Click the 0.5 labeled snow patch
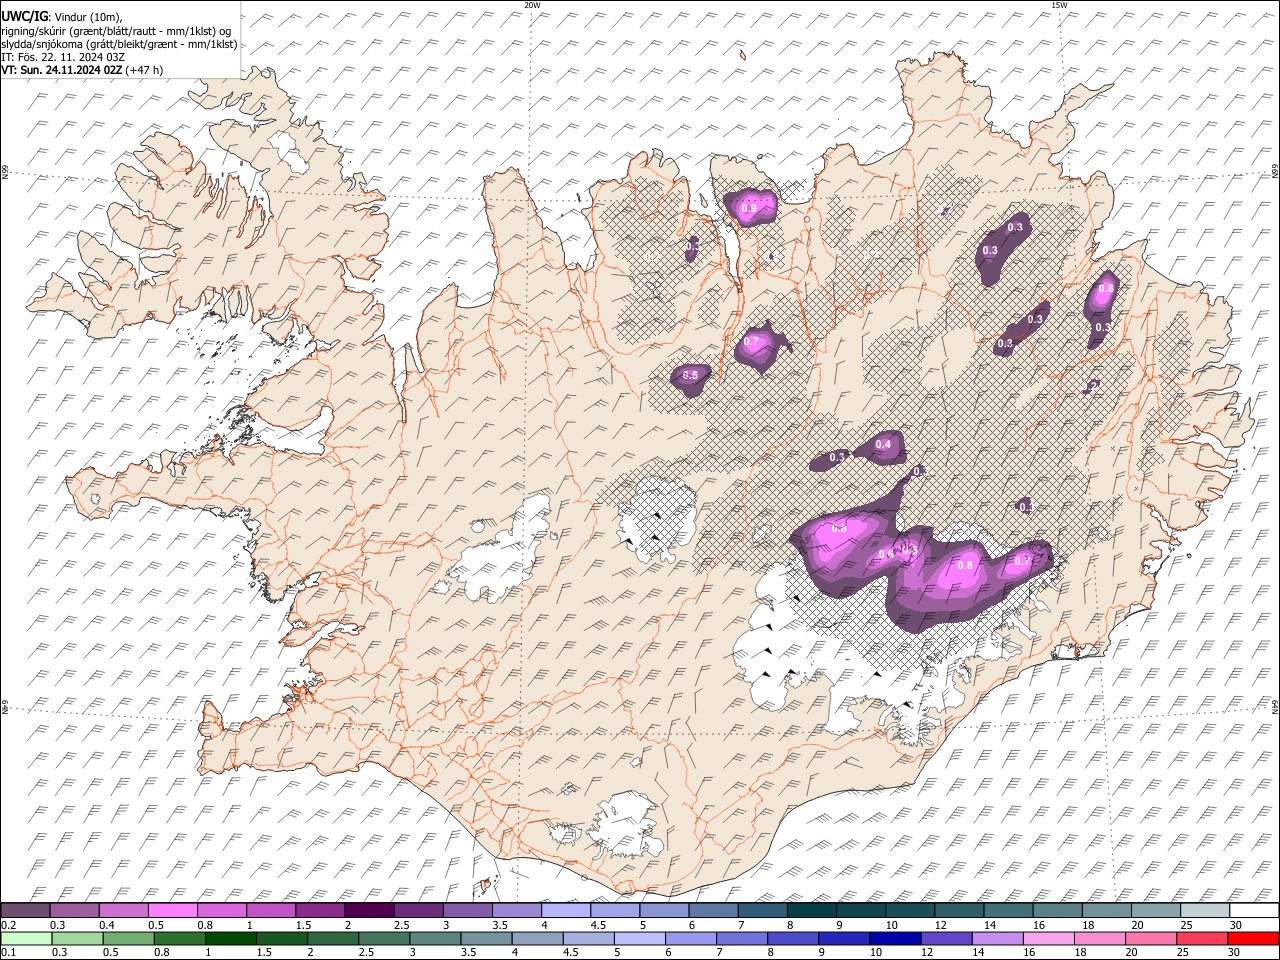 (690, 376)
